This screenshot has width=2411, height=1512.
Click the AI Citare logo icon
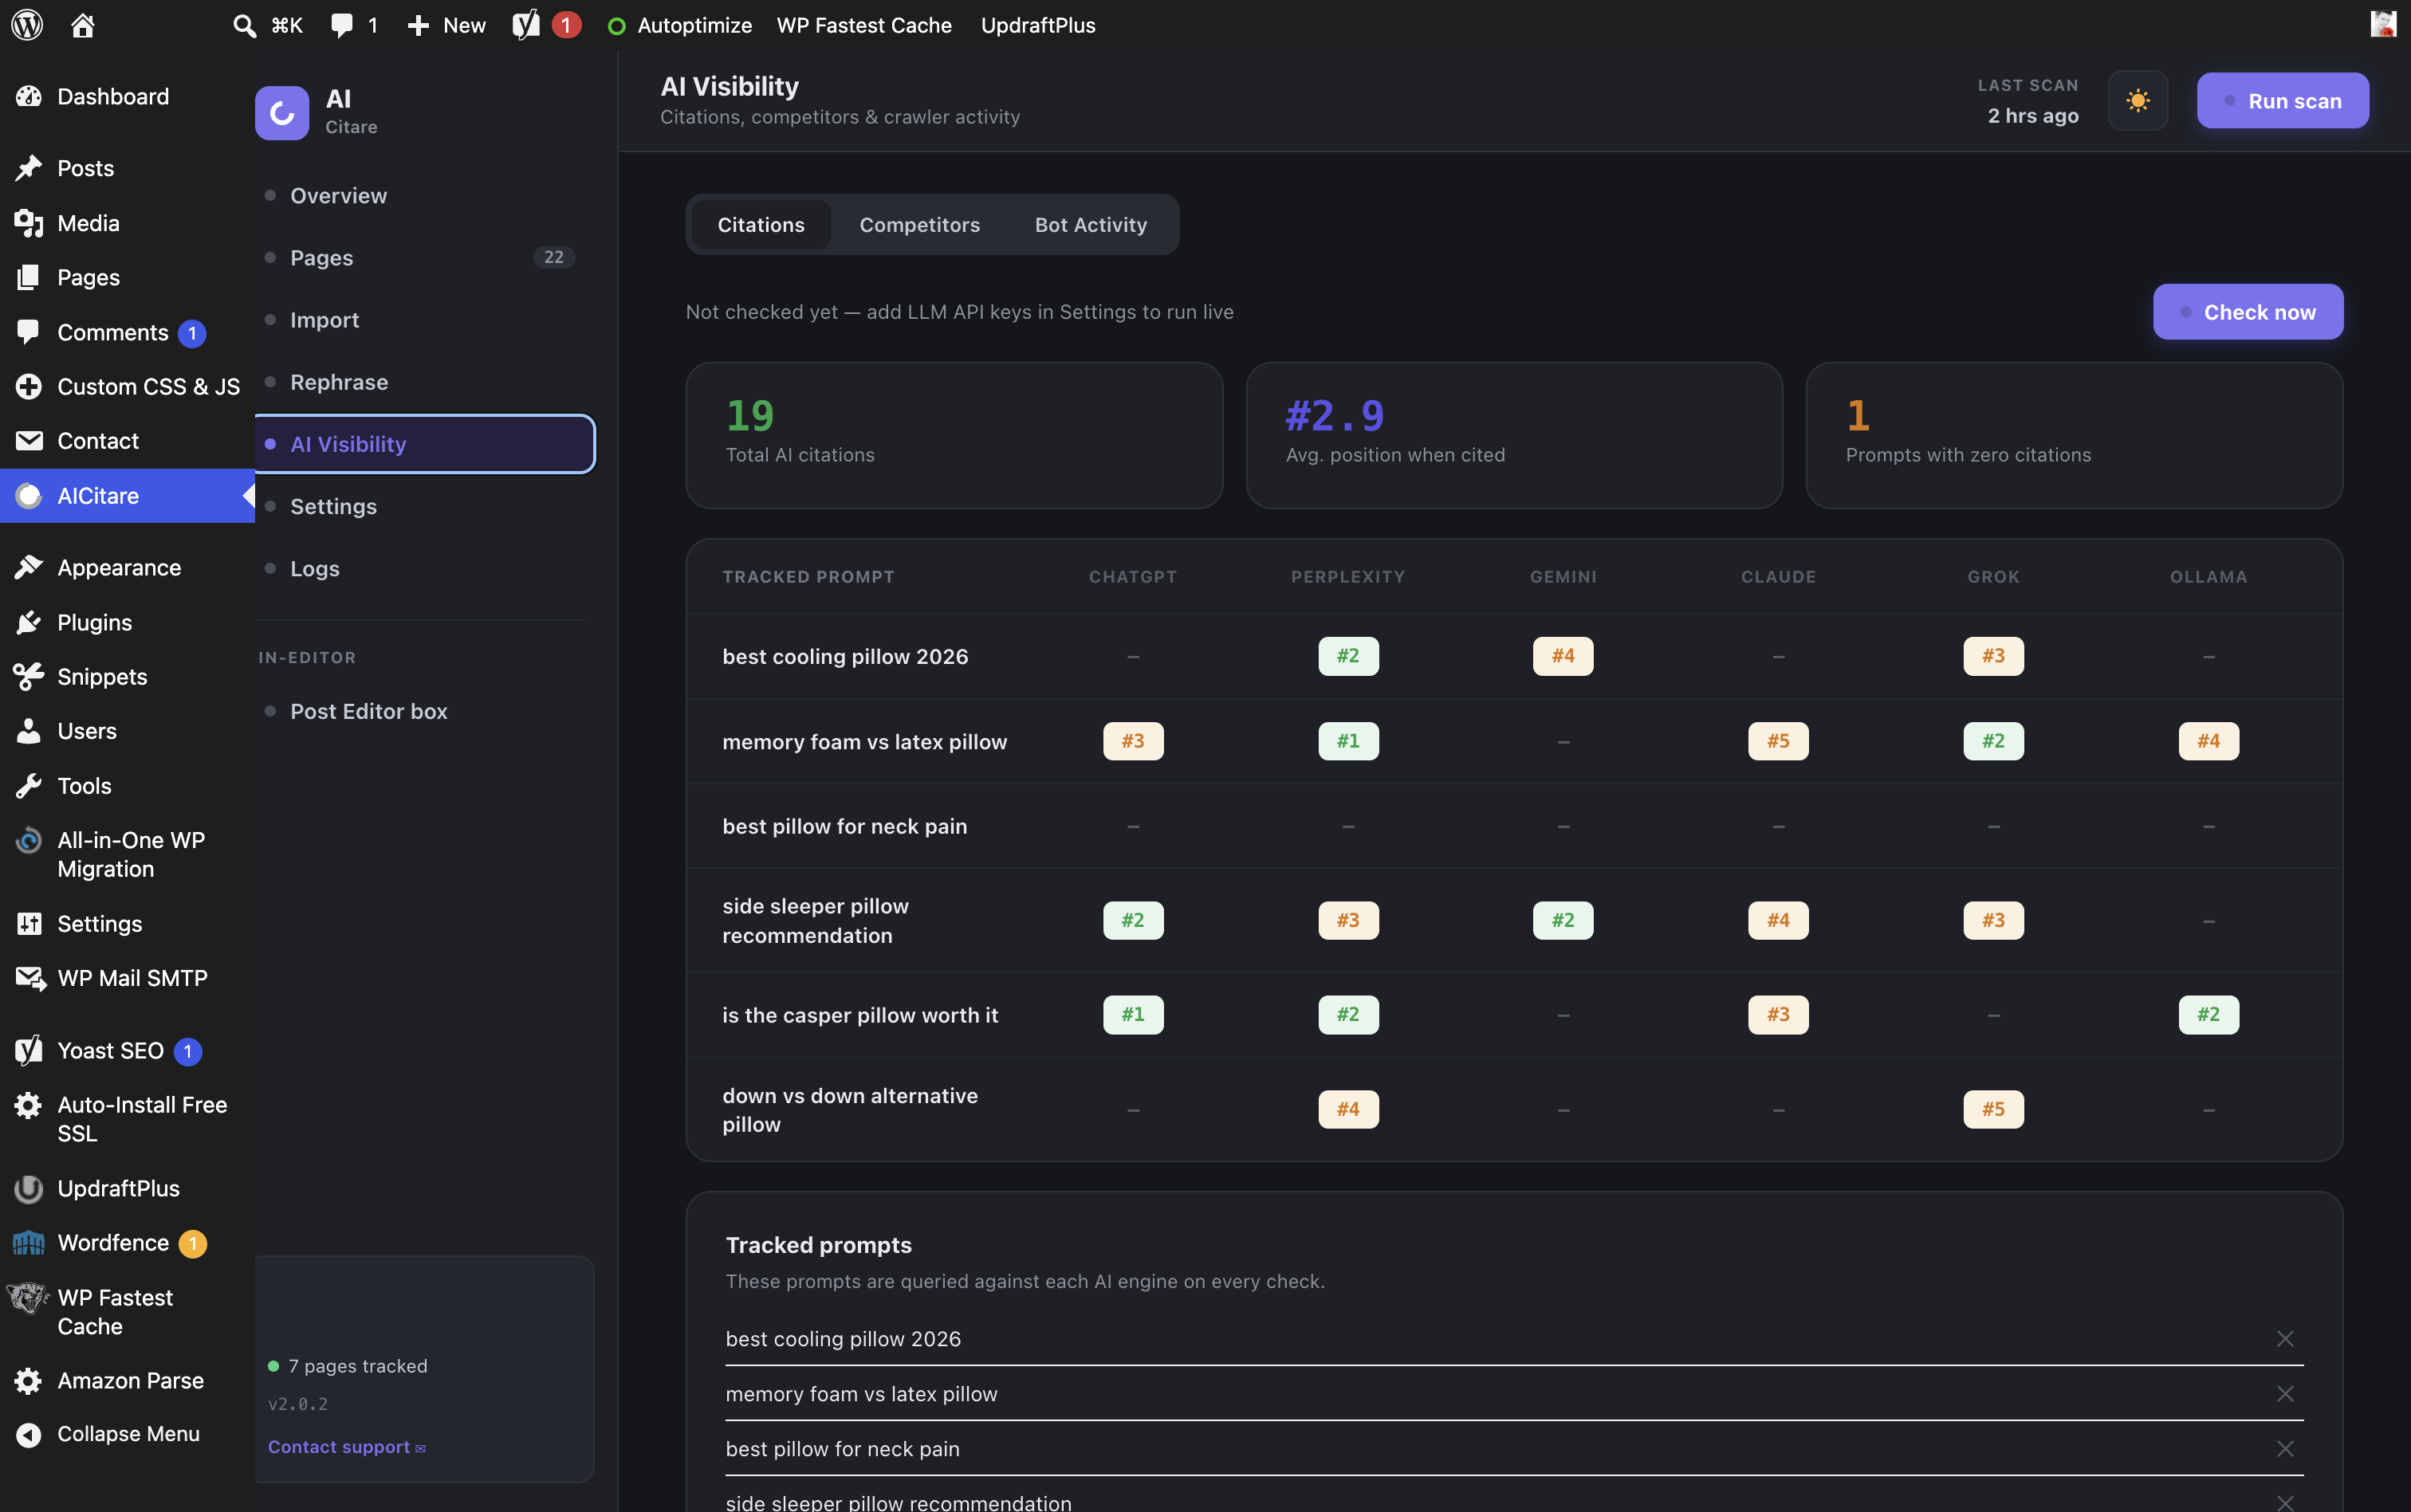coord(282,113)
